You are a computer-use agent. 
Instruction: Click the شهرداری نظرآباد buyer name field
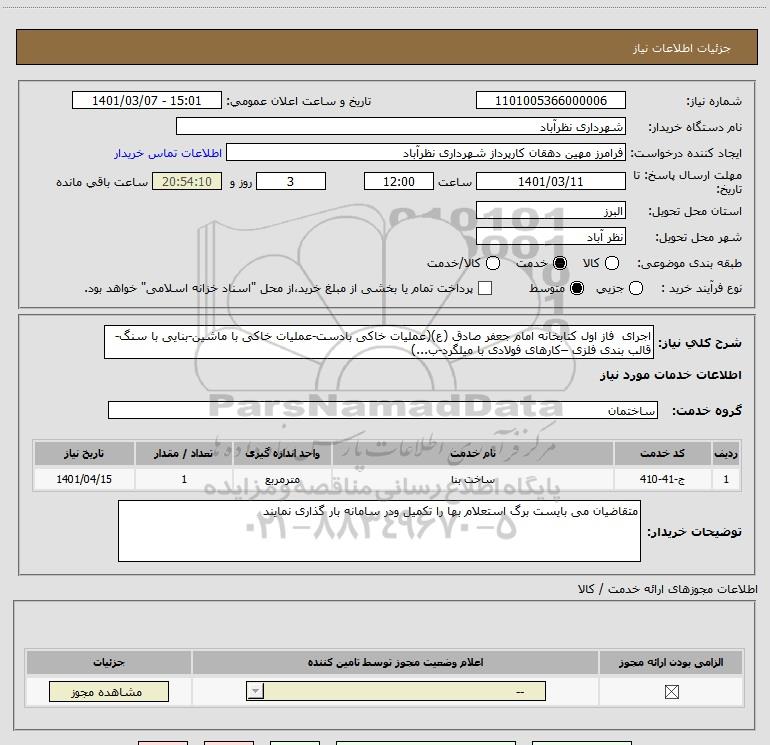[401, 127]
